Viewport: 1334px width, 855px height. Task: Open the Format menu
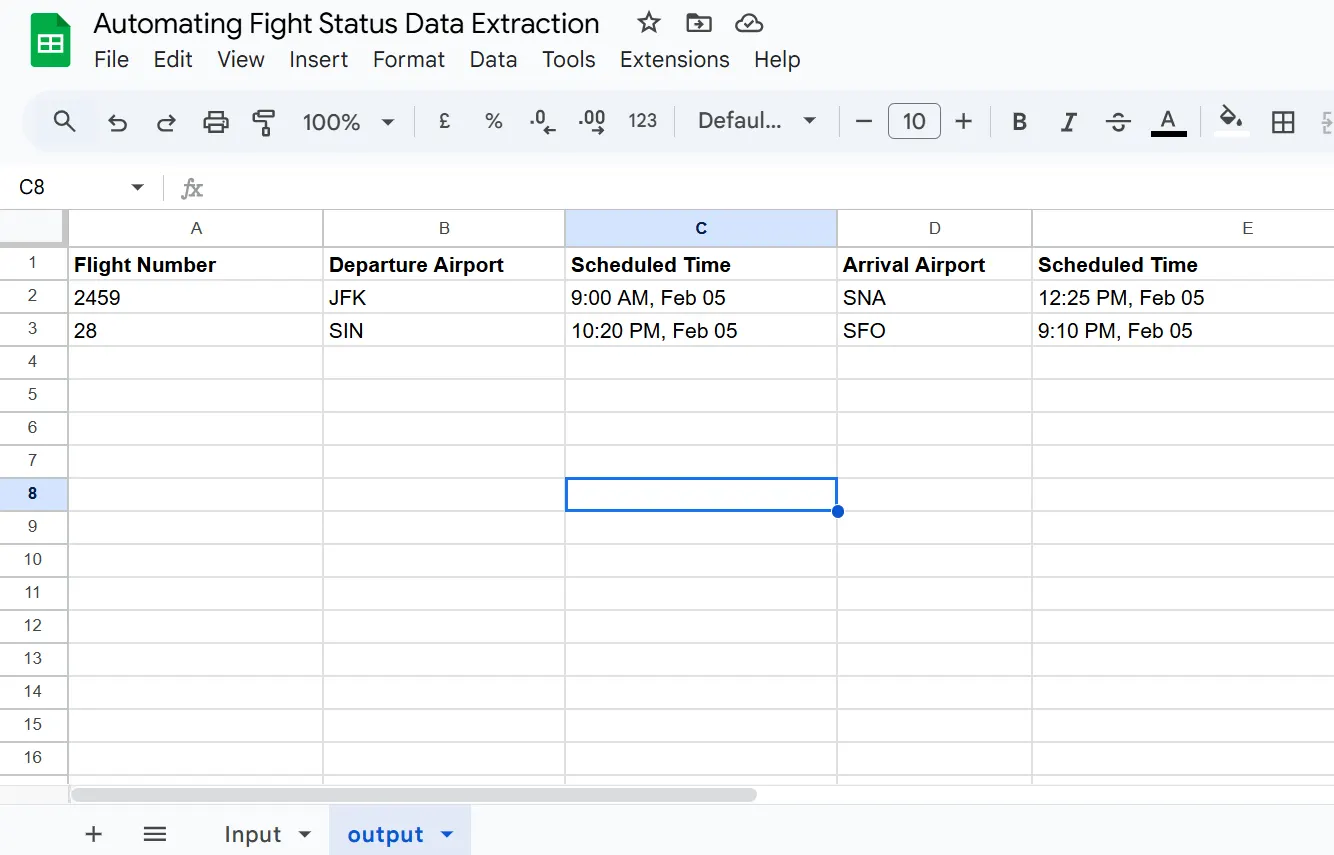point(409,60)
